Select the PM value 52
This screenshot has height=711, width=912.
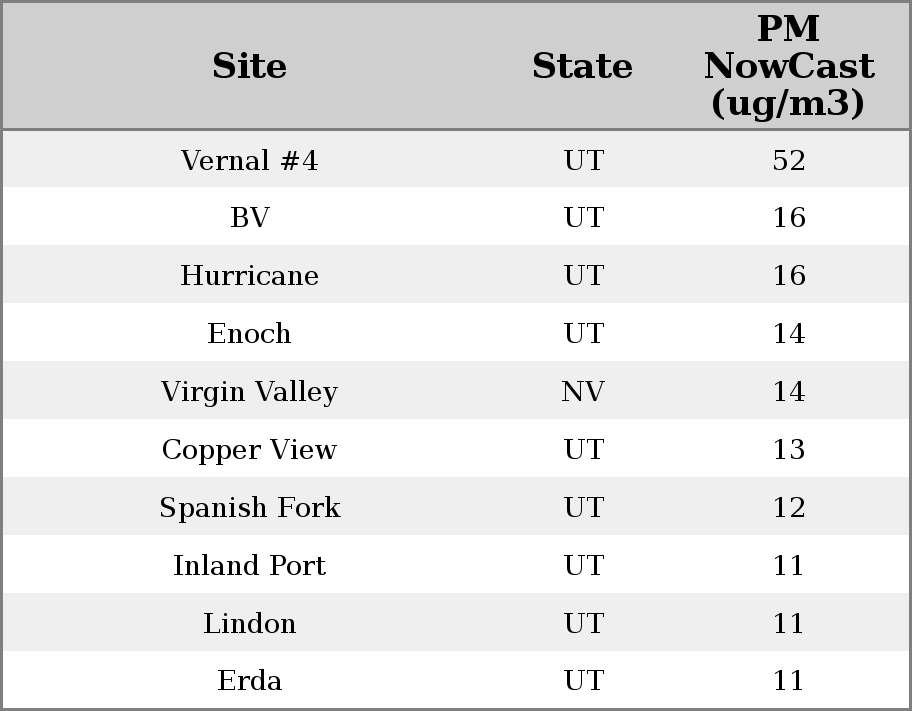(x=788, y=160)
